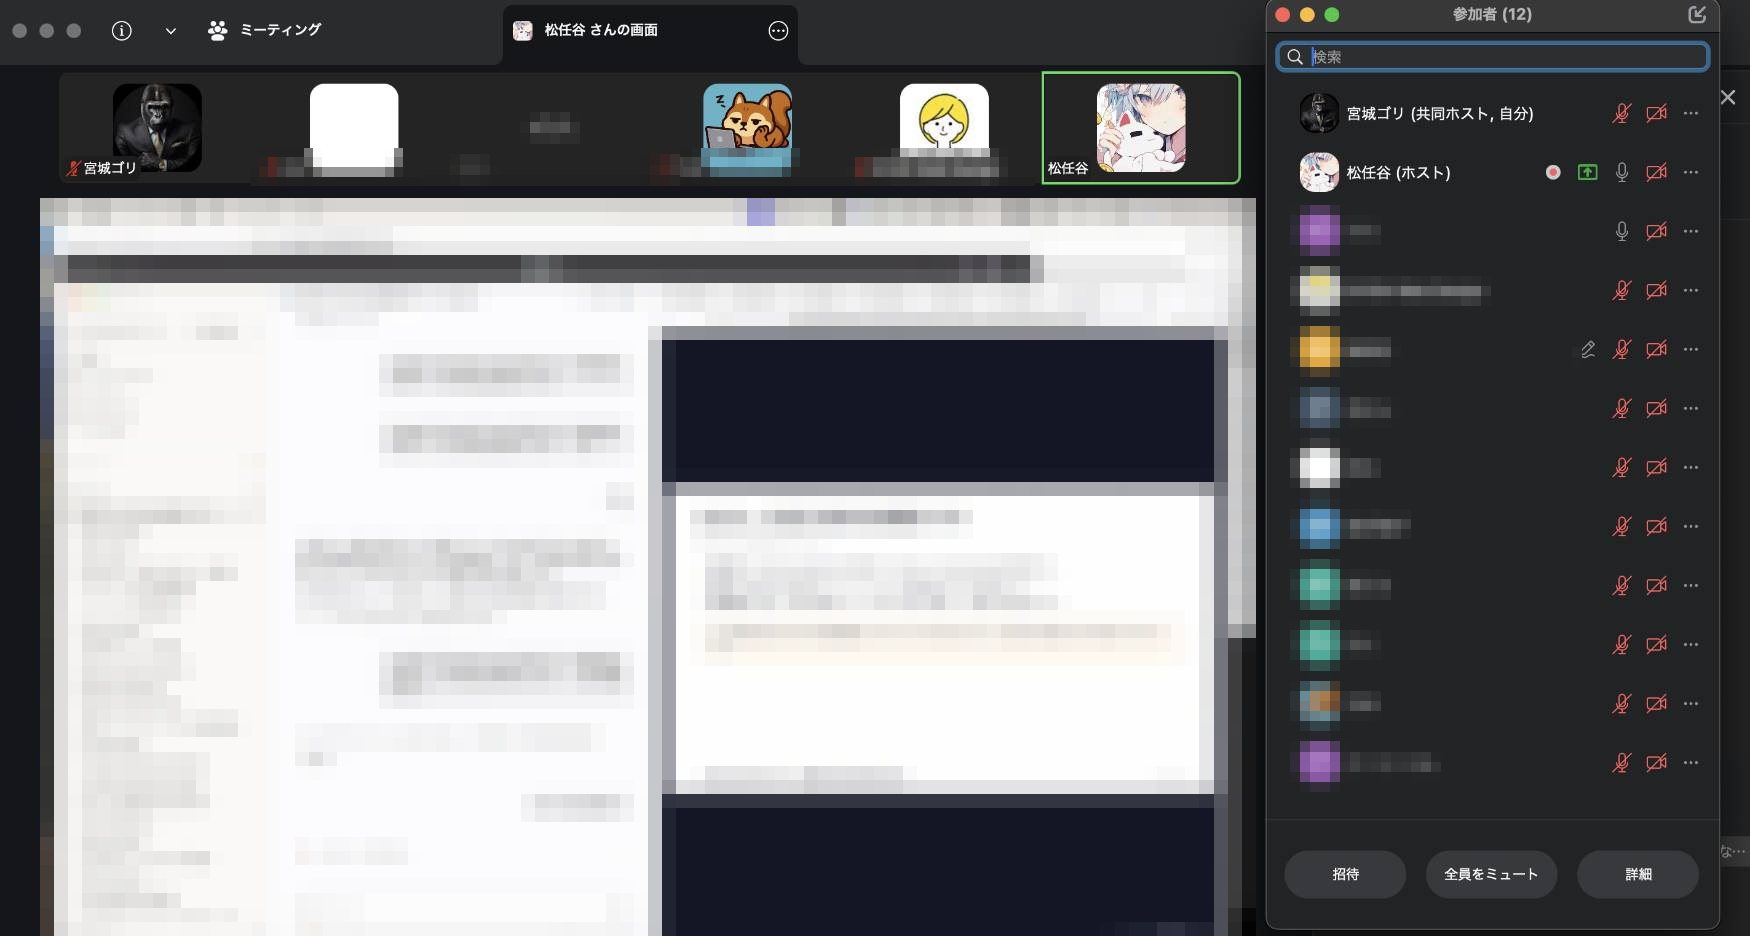Open the 詳細 button in the participants panel

pyautogui.click(x=1638, y=874)
